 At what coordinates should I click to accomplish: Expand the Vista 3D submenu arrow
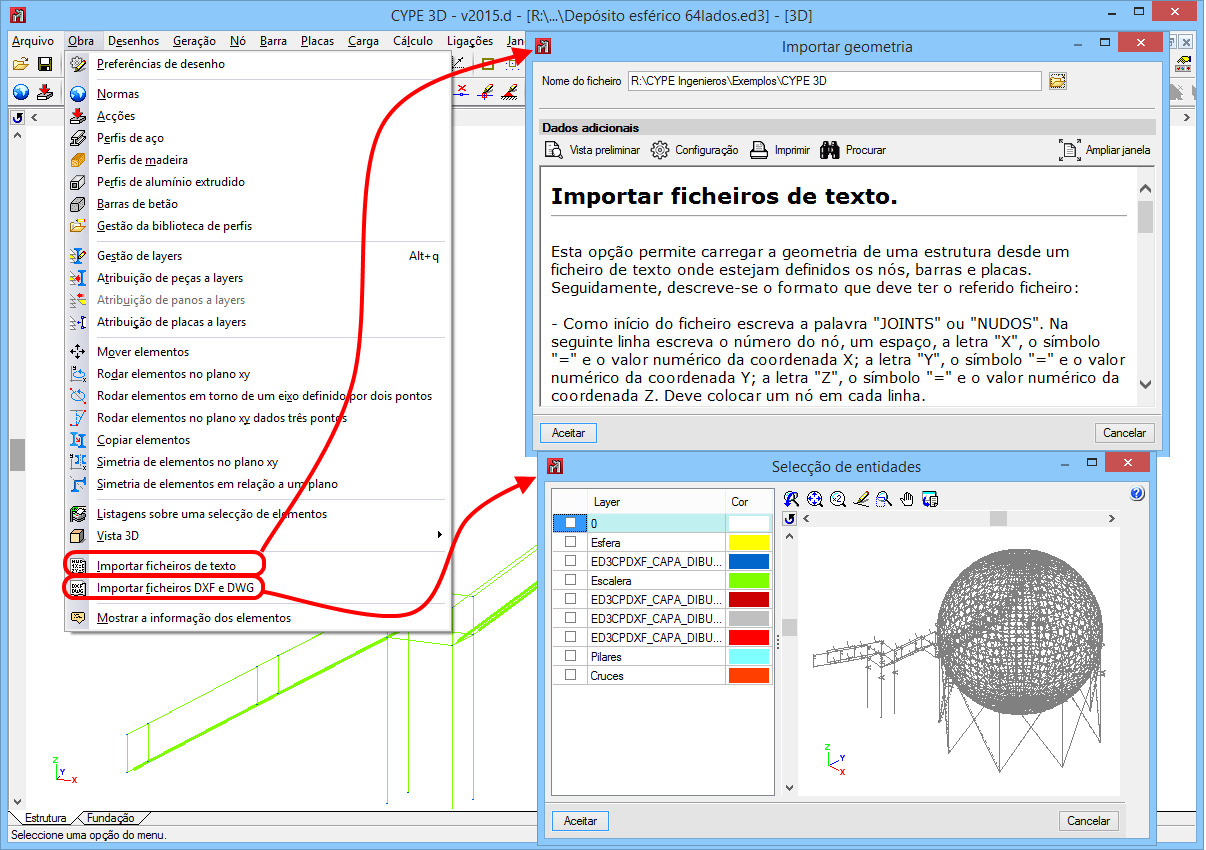440,536
